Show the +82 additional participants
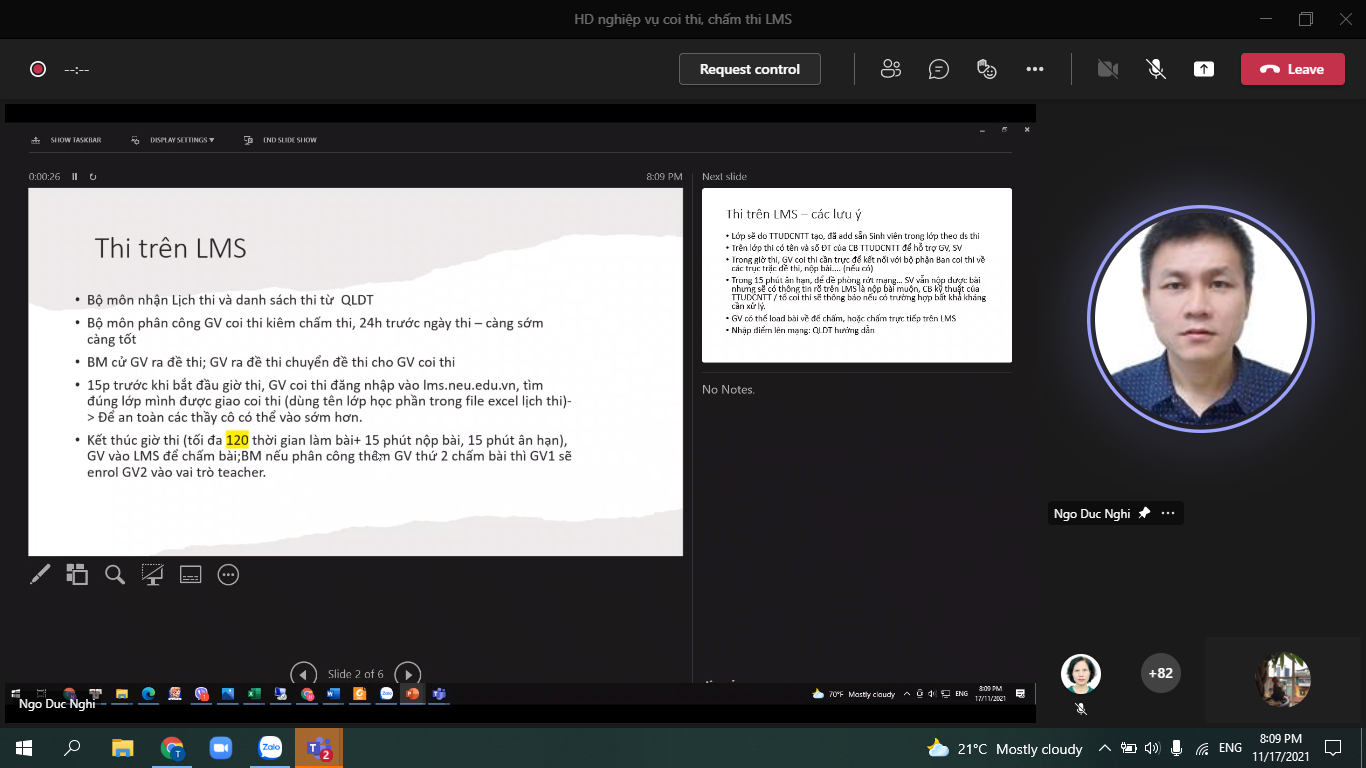This screenshot has width=1366, height=768. [1160, 673]
